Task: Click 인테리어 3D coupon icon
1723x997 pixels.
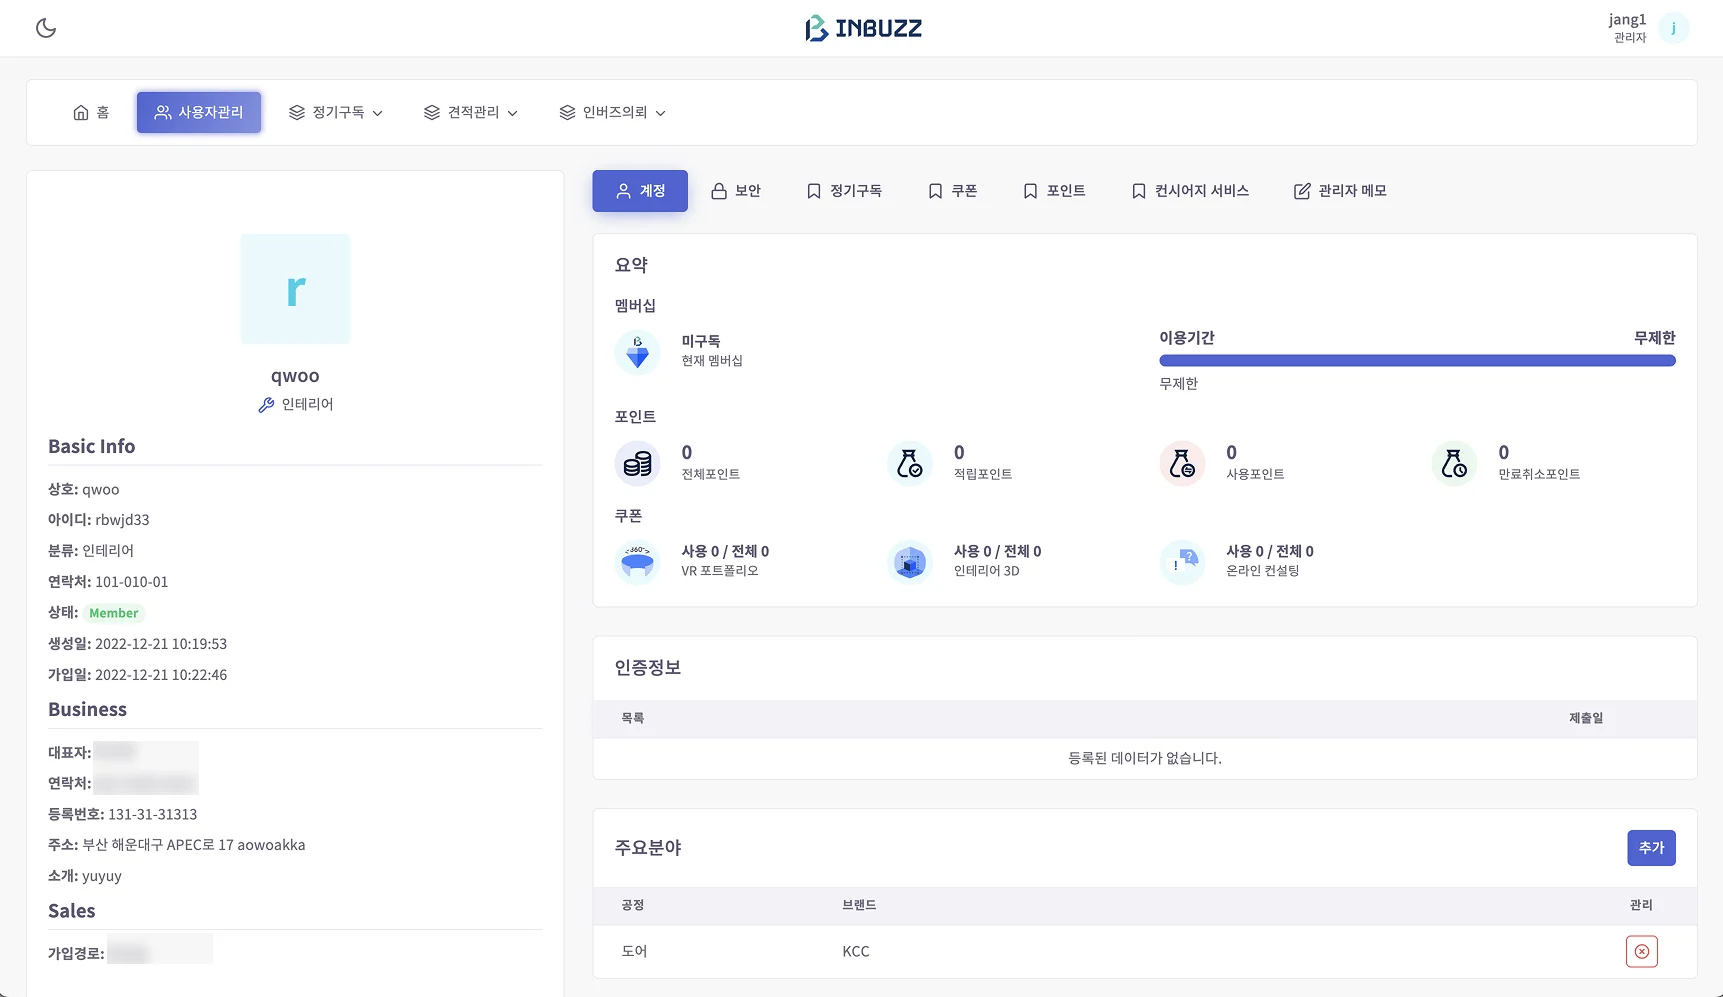Action: tap(910, 562)
